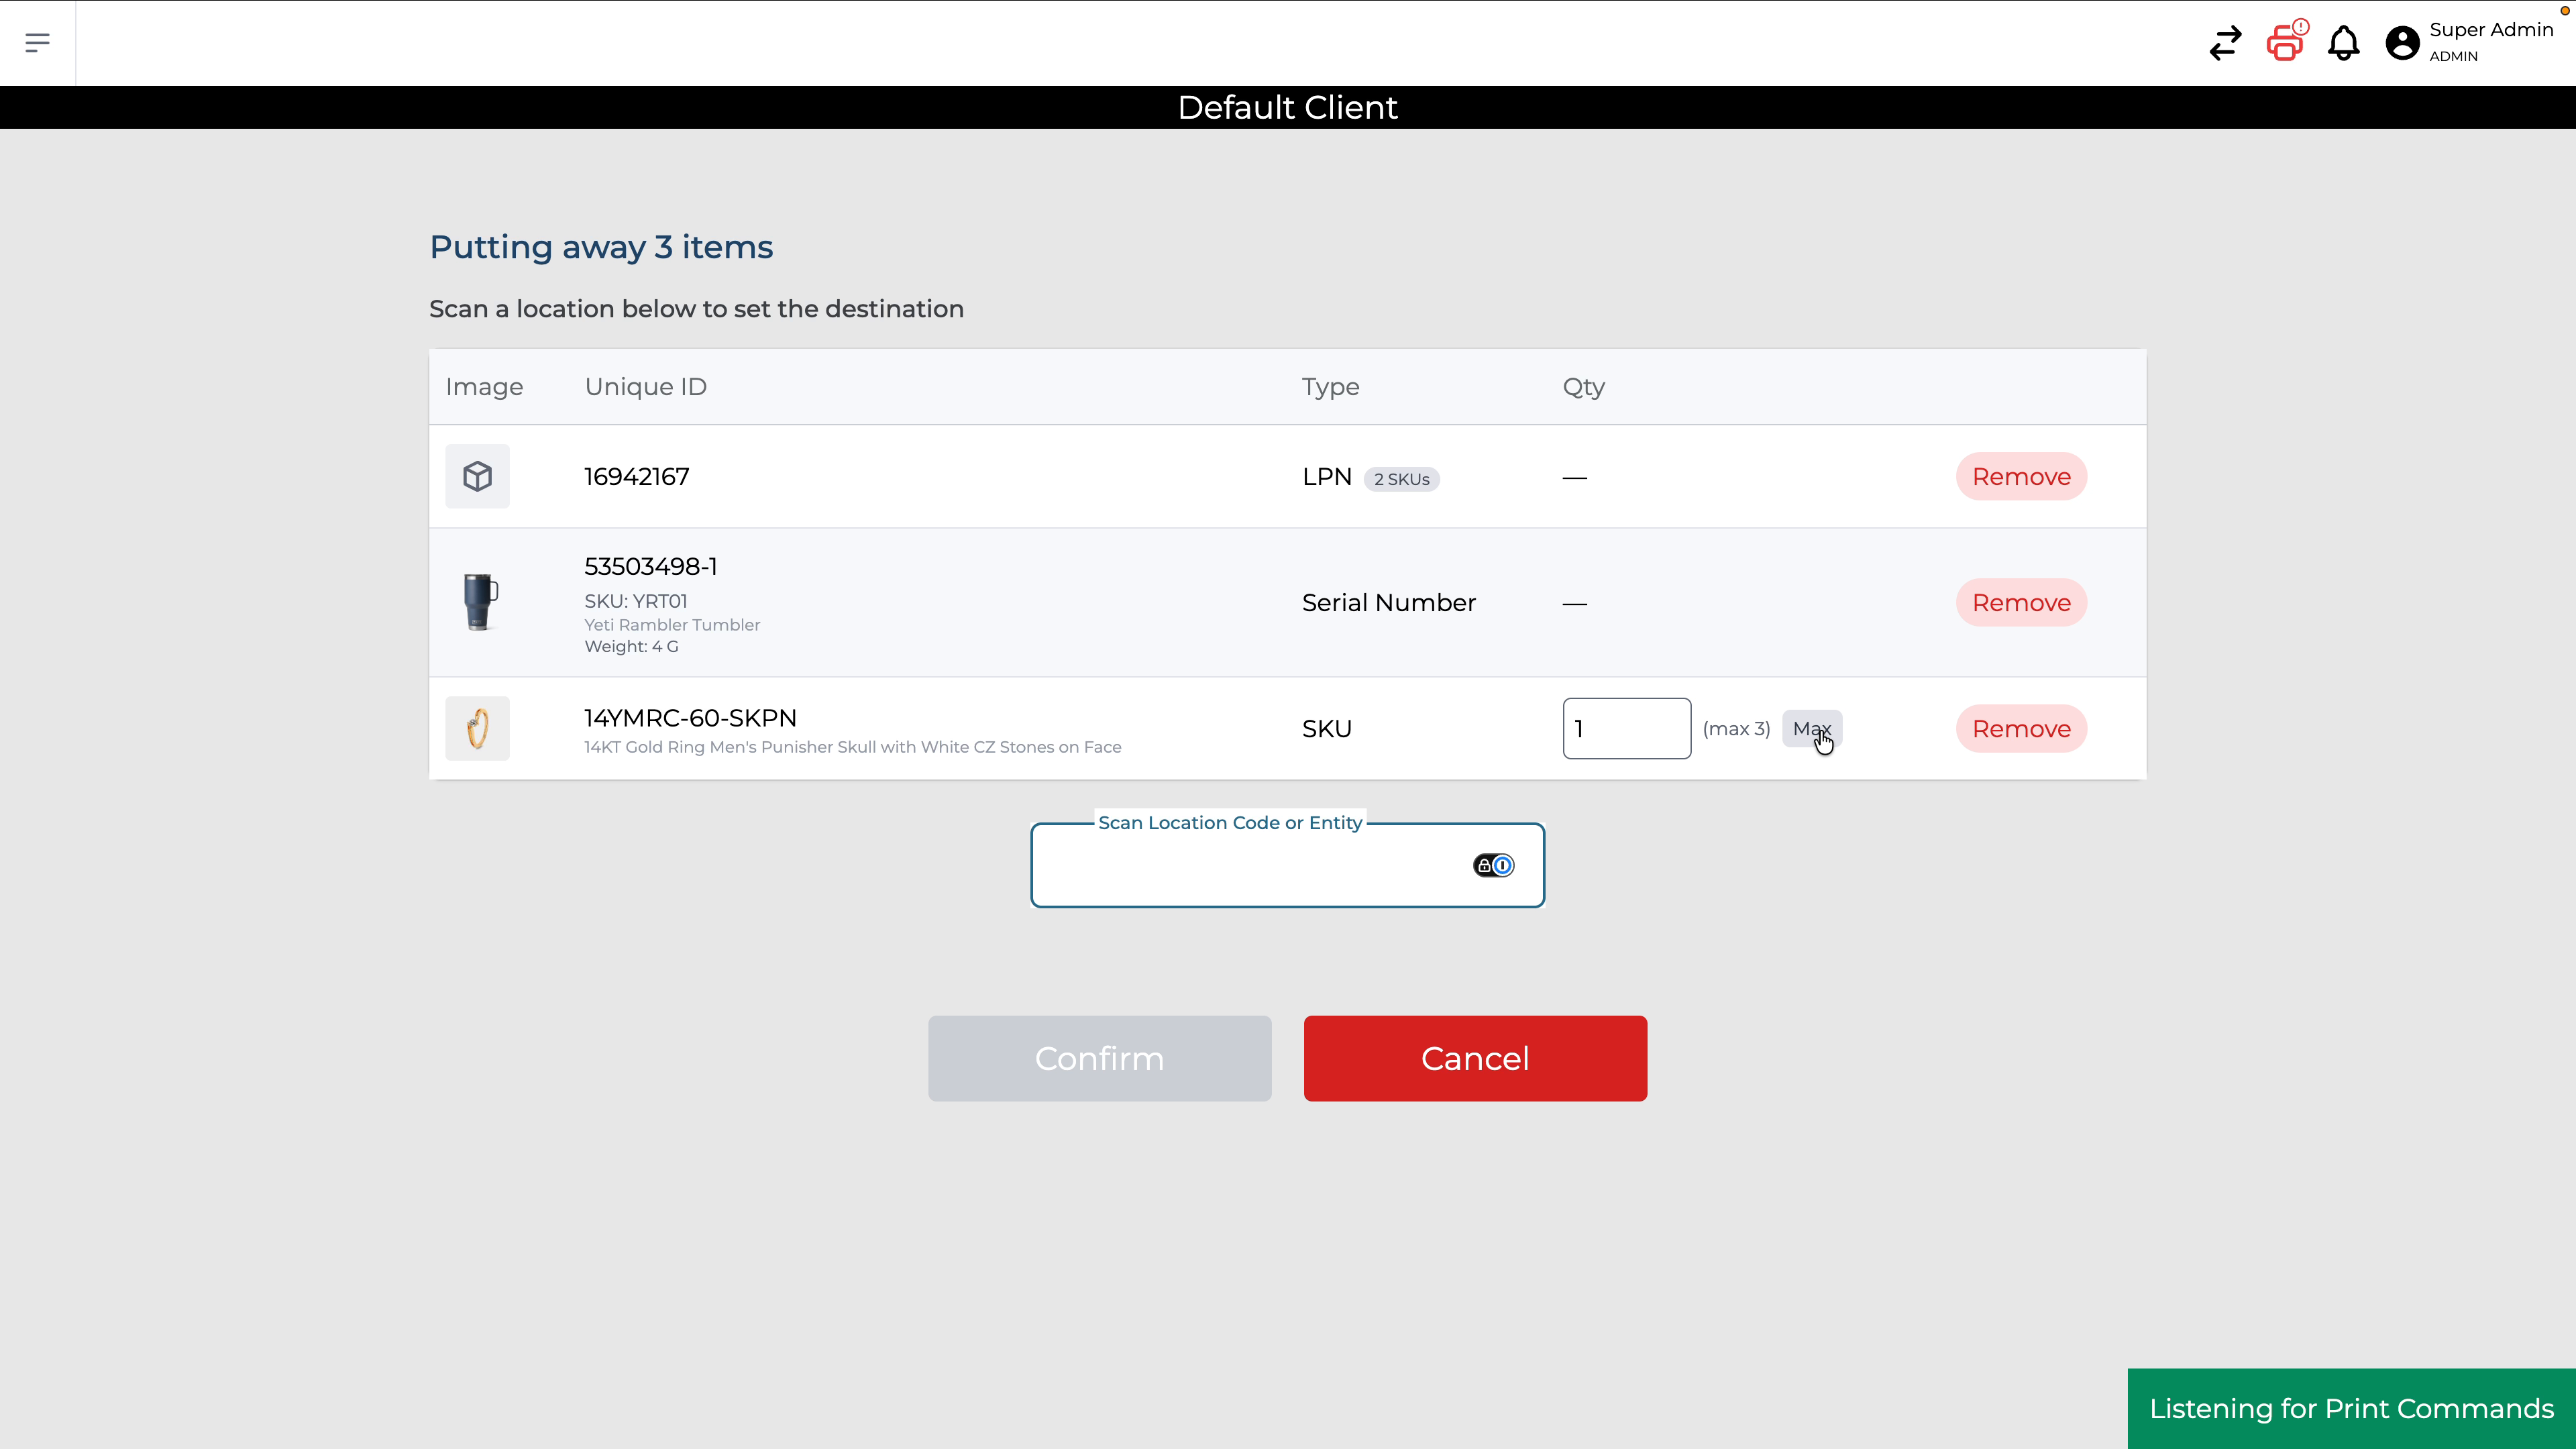Open the red printer alert icon
The height and width of the screenshot is (1449, 2576).
point(2287,41)
